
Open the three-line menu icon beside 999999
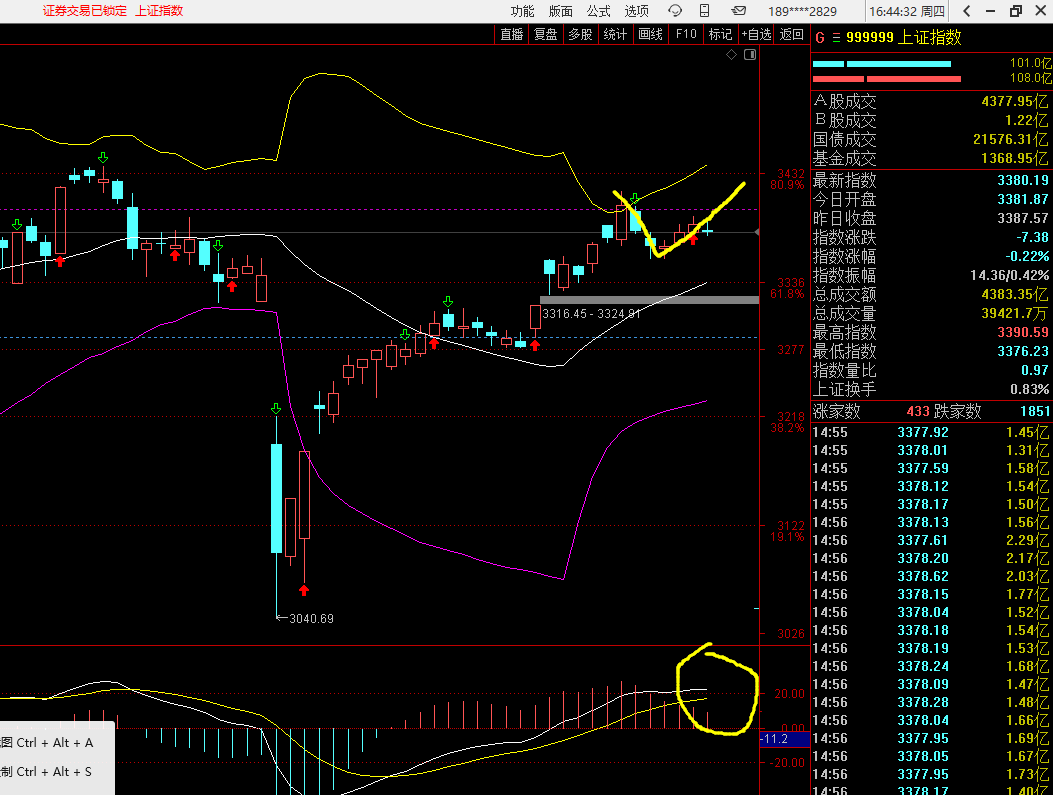pyautogui.click(x=836, y=38)
